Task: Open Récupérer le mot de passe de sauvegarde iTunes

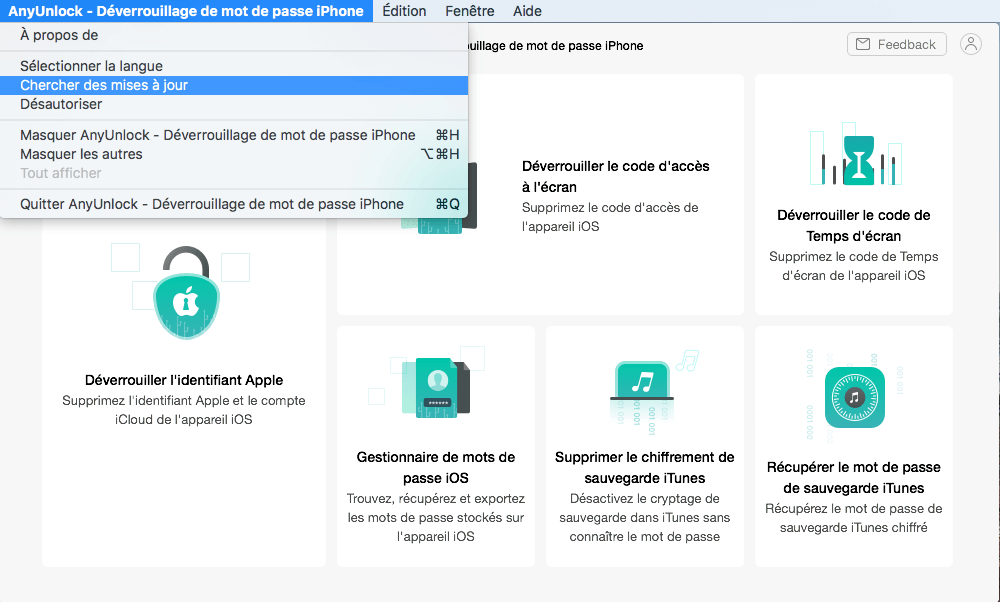Action: [x=853, y=478]
